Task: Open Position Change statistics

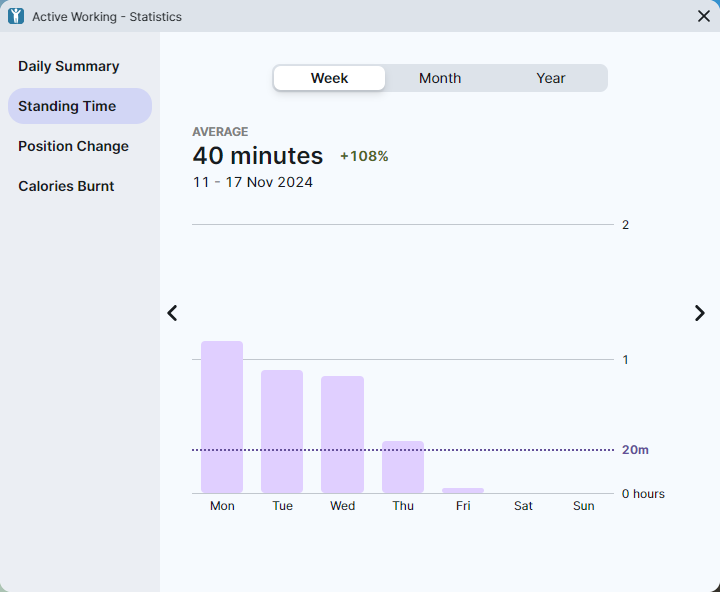Action: (73, 146)
